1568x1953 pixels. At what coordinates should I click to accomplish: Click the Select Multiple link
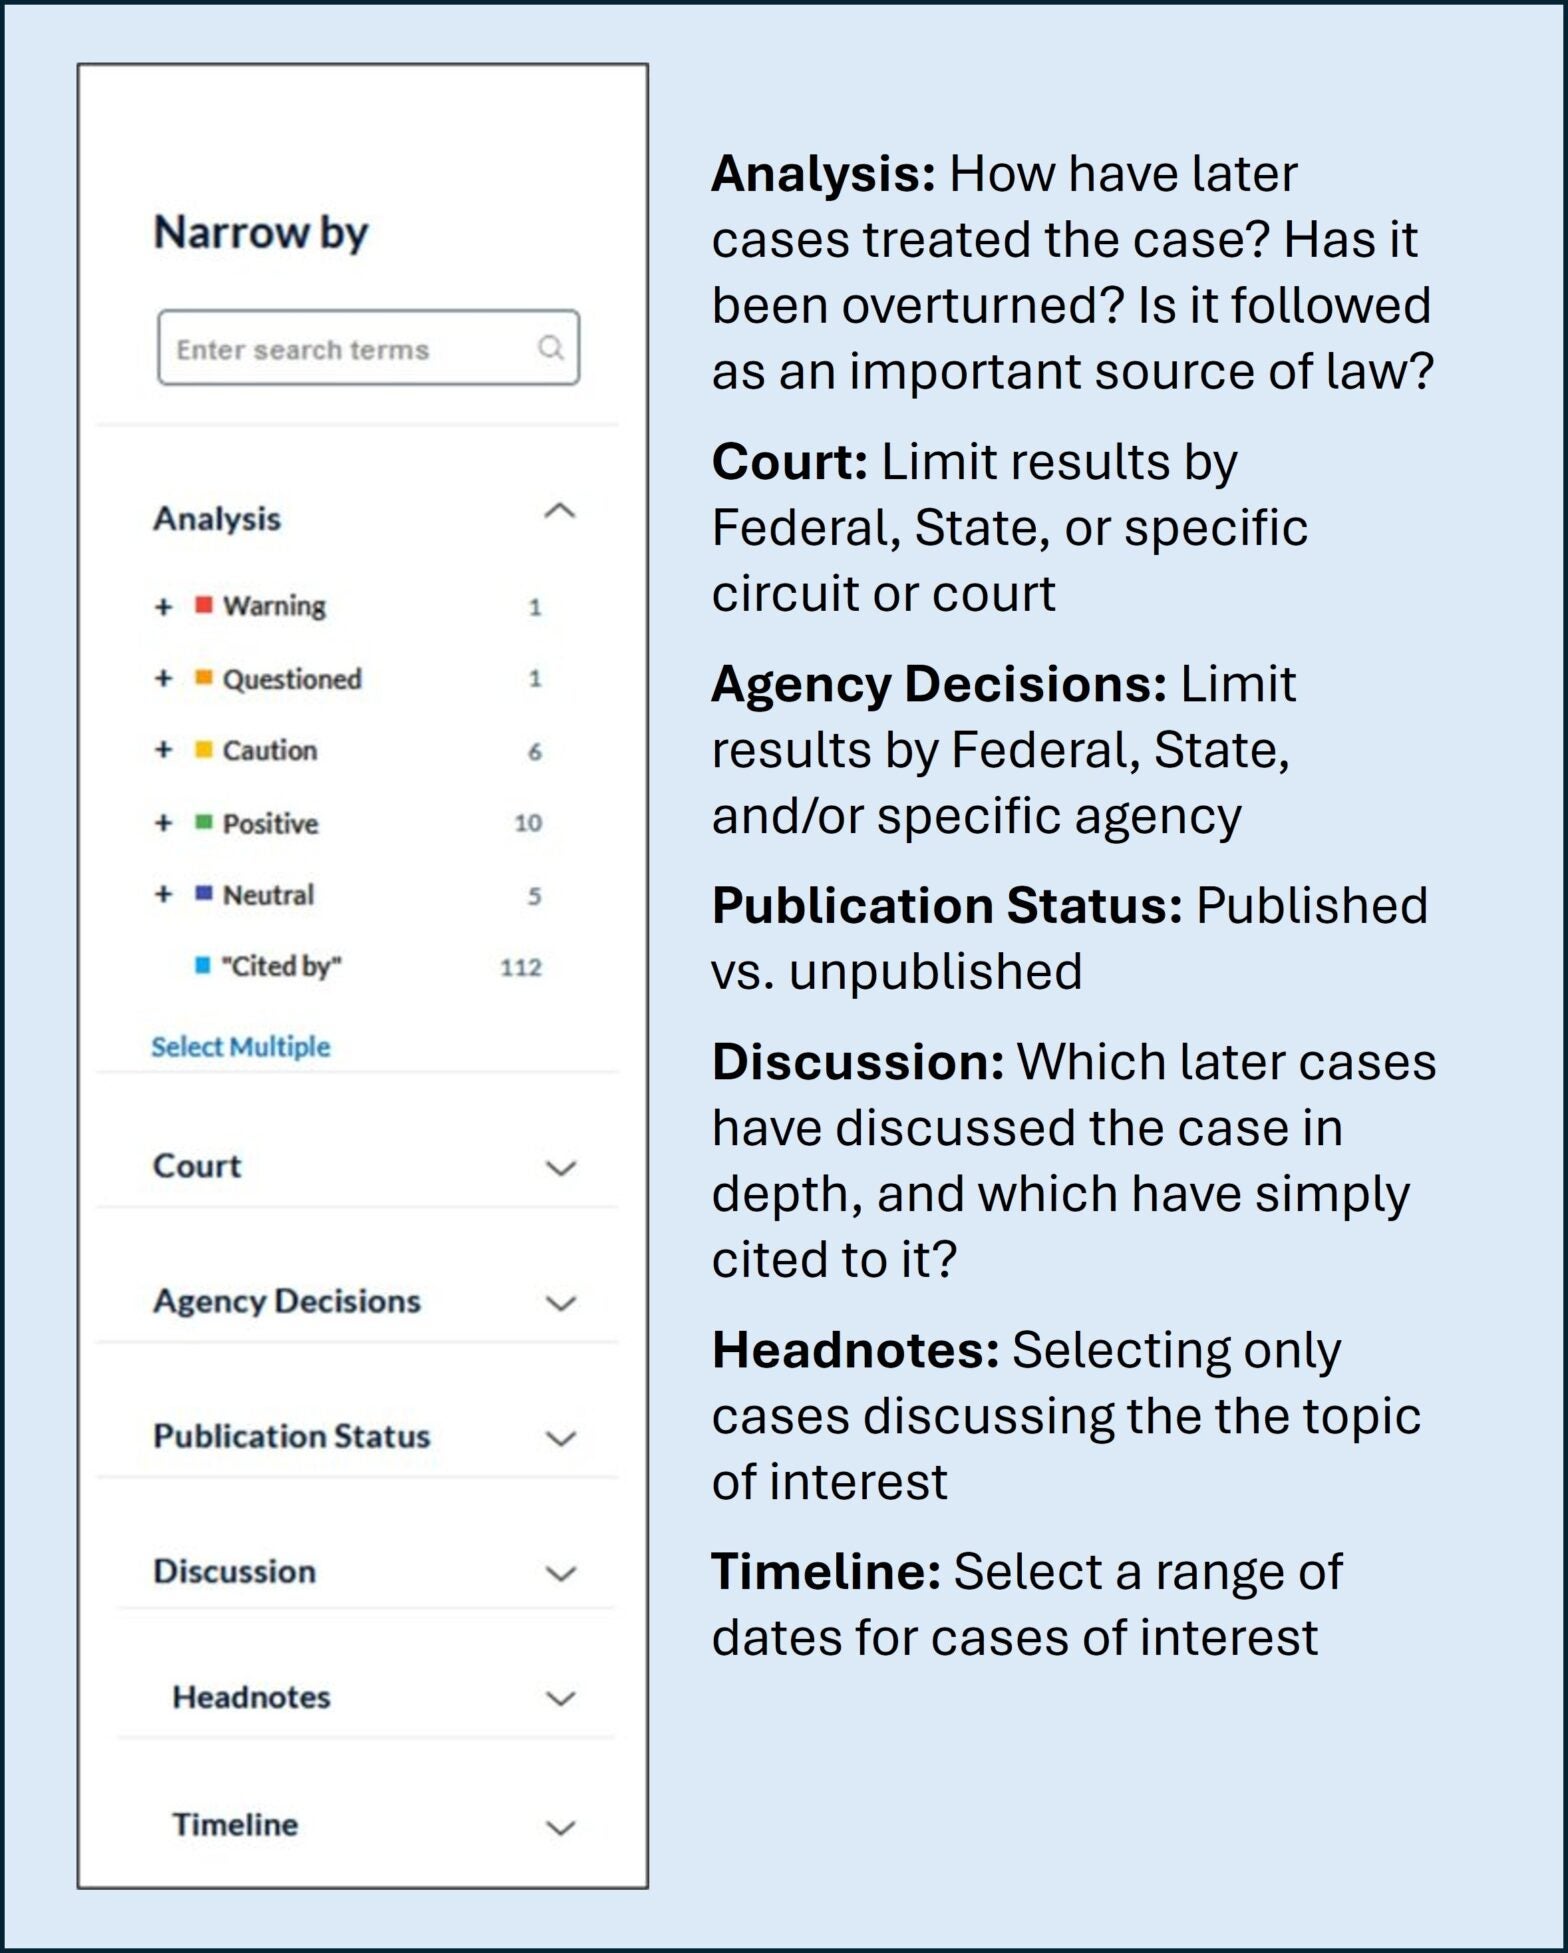241,1046
